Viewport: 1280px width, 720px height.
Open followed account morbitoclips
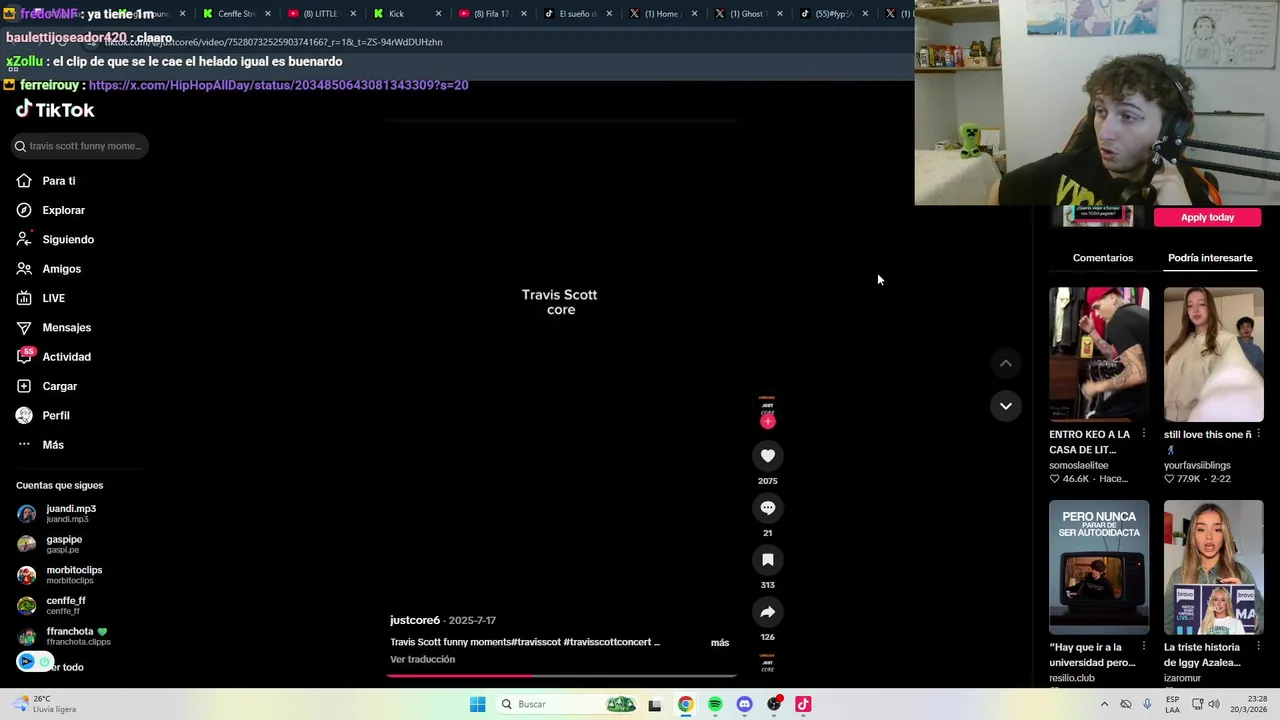click(x=74, y=575)
